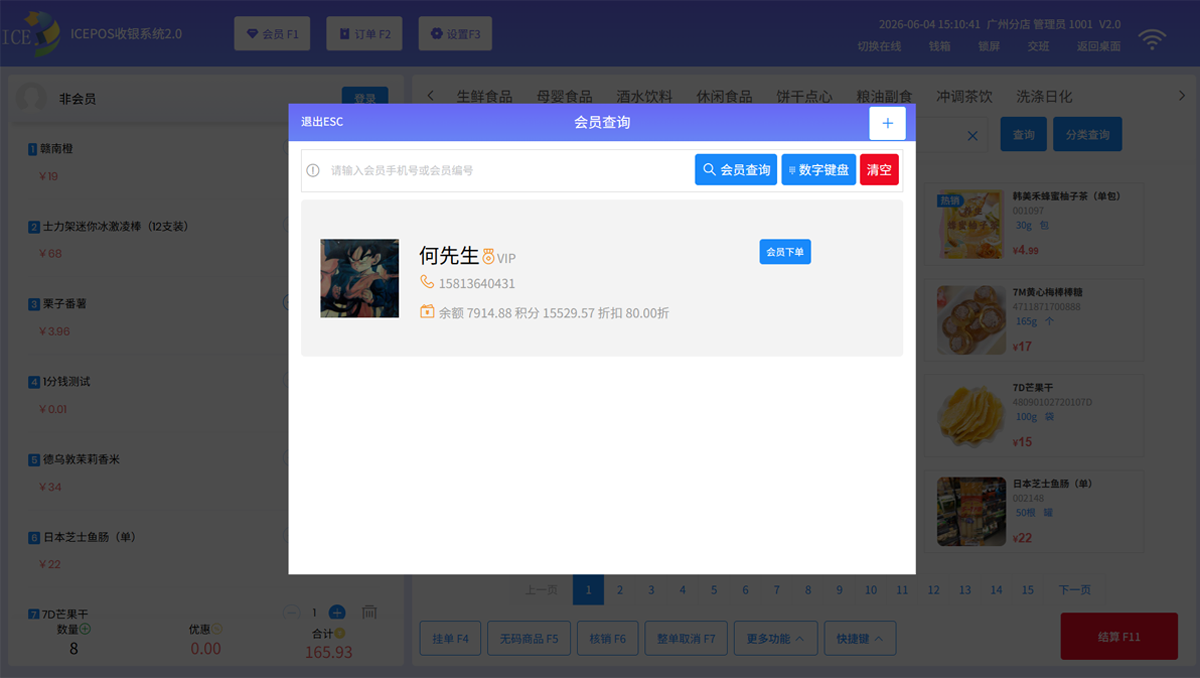This screenshot has height=678, width=1200.
Task: Open 设置 F3 settings gear button
Action: [455, 34]
